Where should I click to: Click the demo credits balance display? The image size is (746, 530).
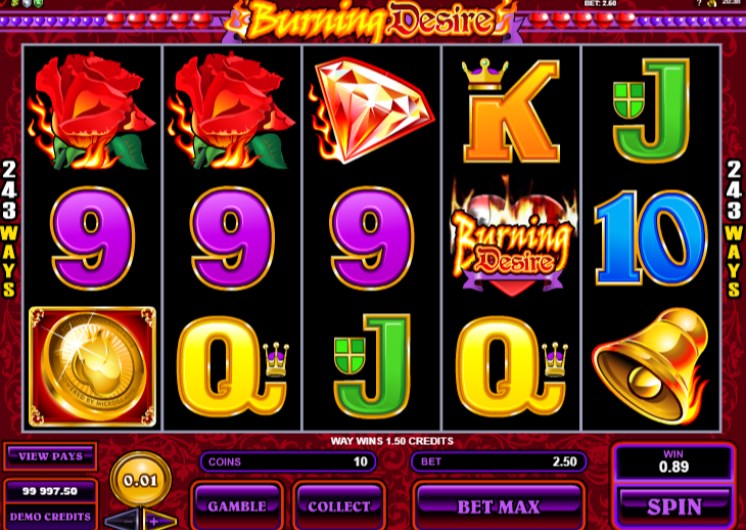pyautogui.click(x=50, y=504)
